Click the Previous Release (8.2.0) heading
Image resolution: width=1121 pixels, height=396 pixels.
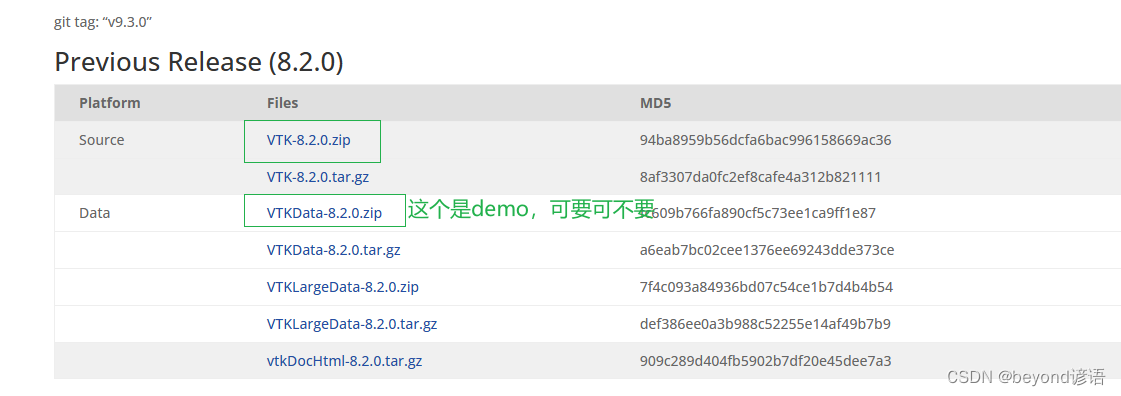pyautogui.click(x=199, y=62)
